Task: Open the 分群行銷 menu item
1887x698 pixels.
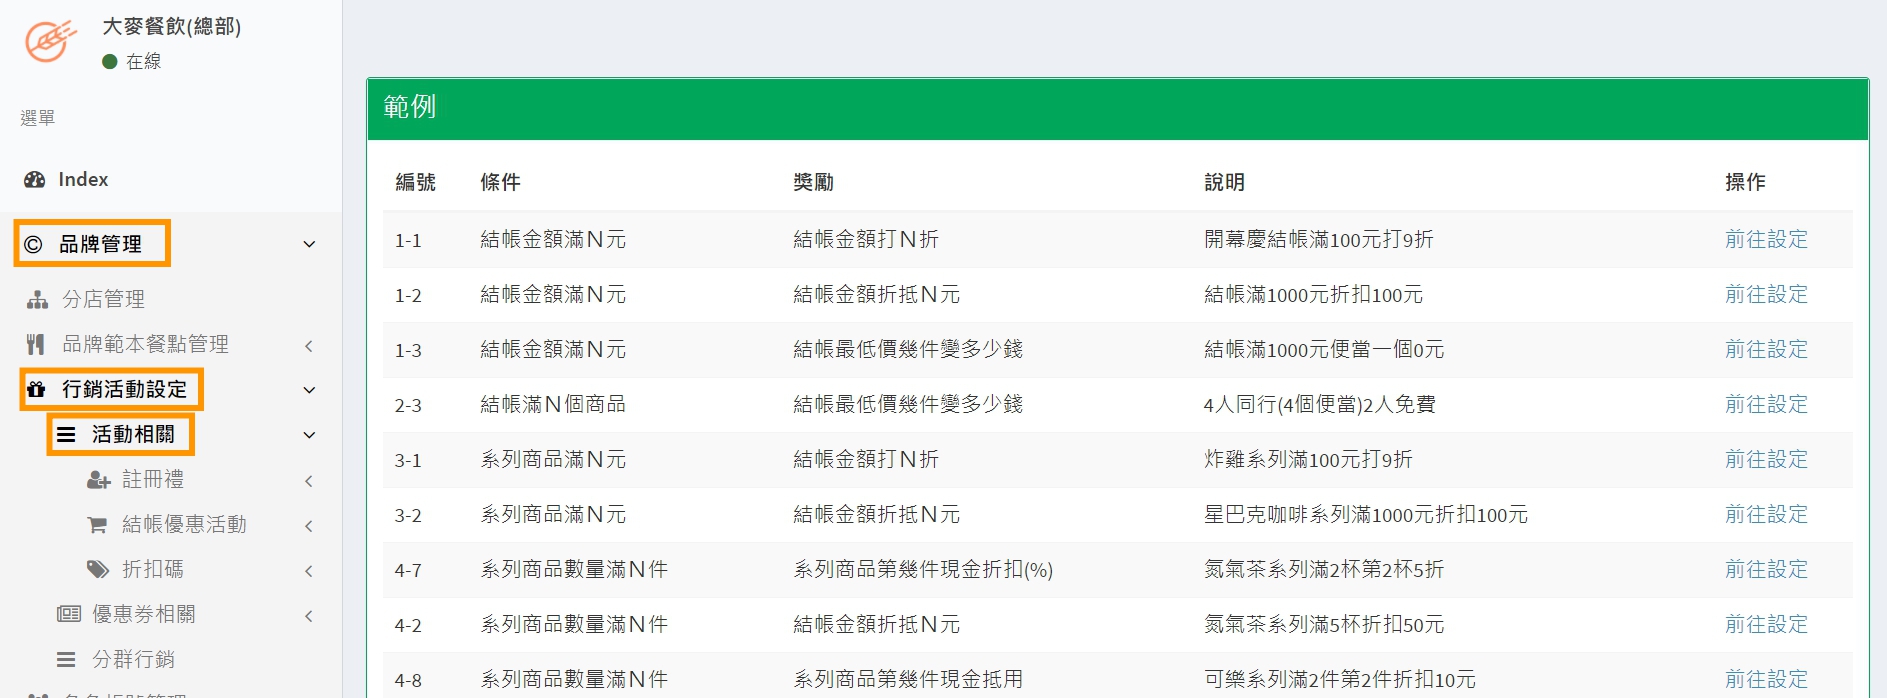Action: 133,659
